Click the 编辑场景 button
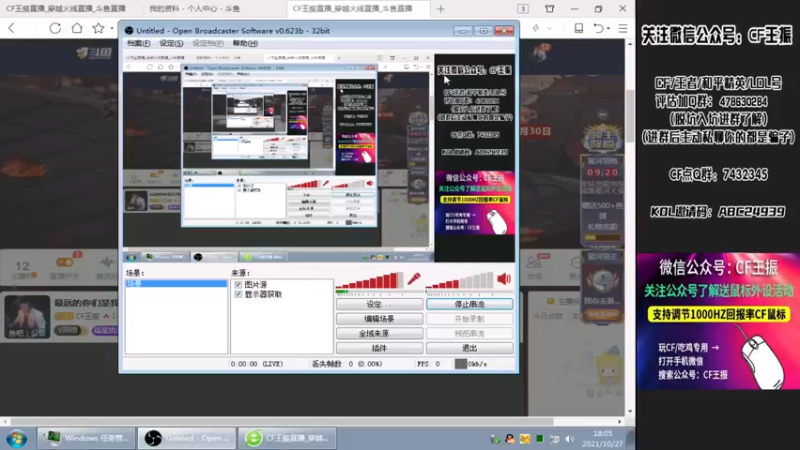Viewport: 800px width, 450px height. click(x=379, y=319)
